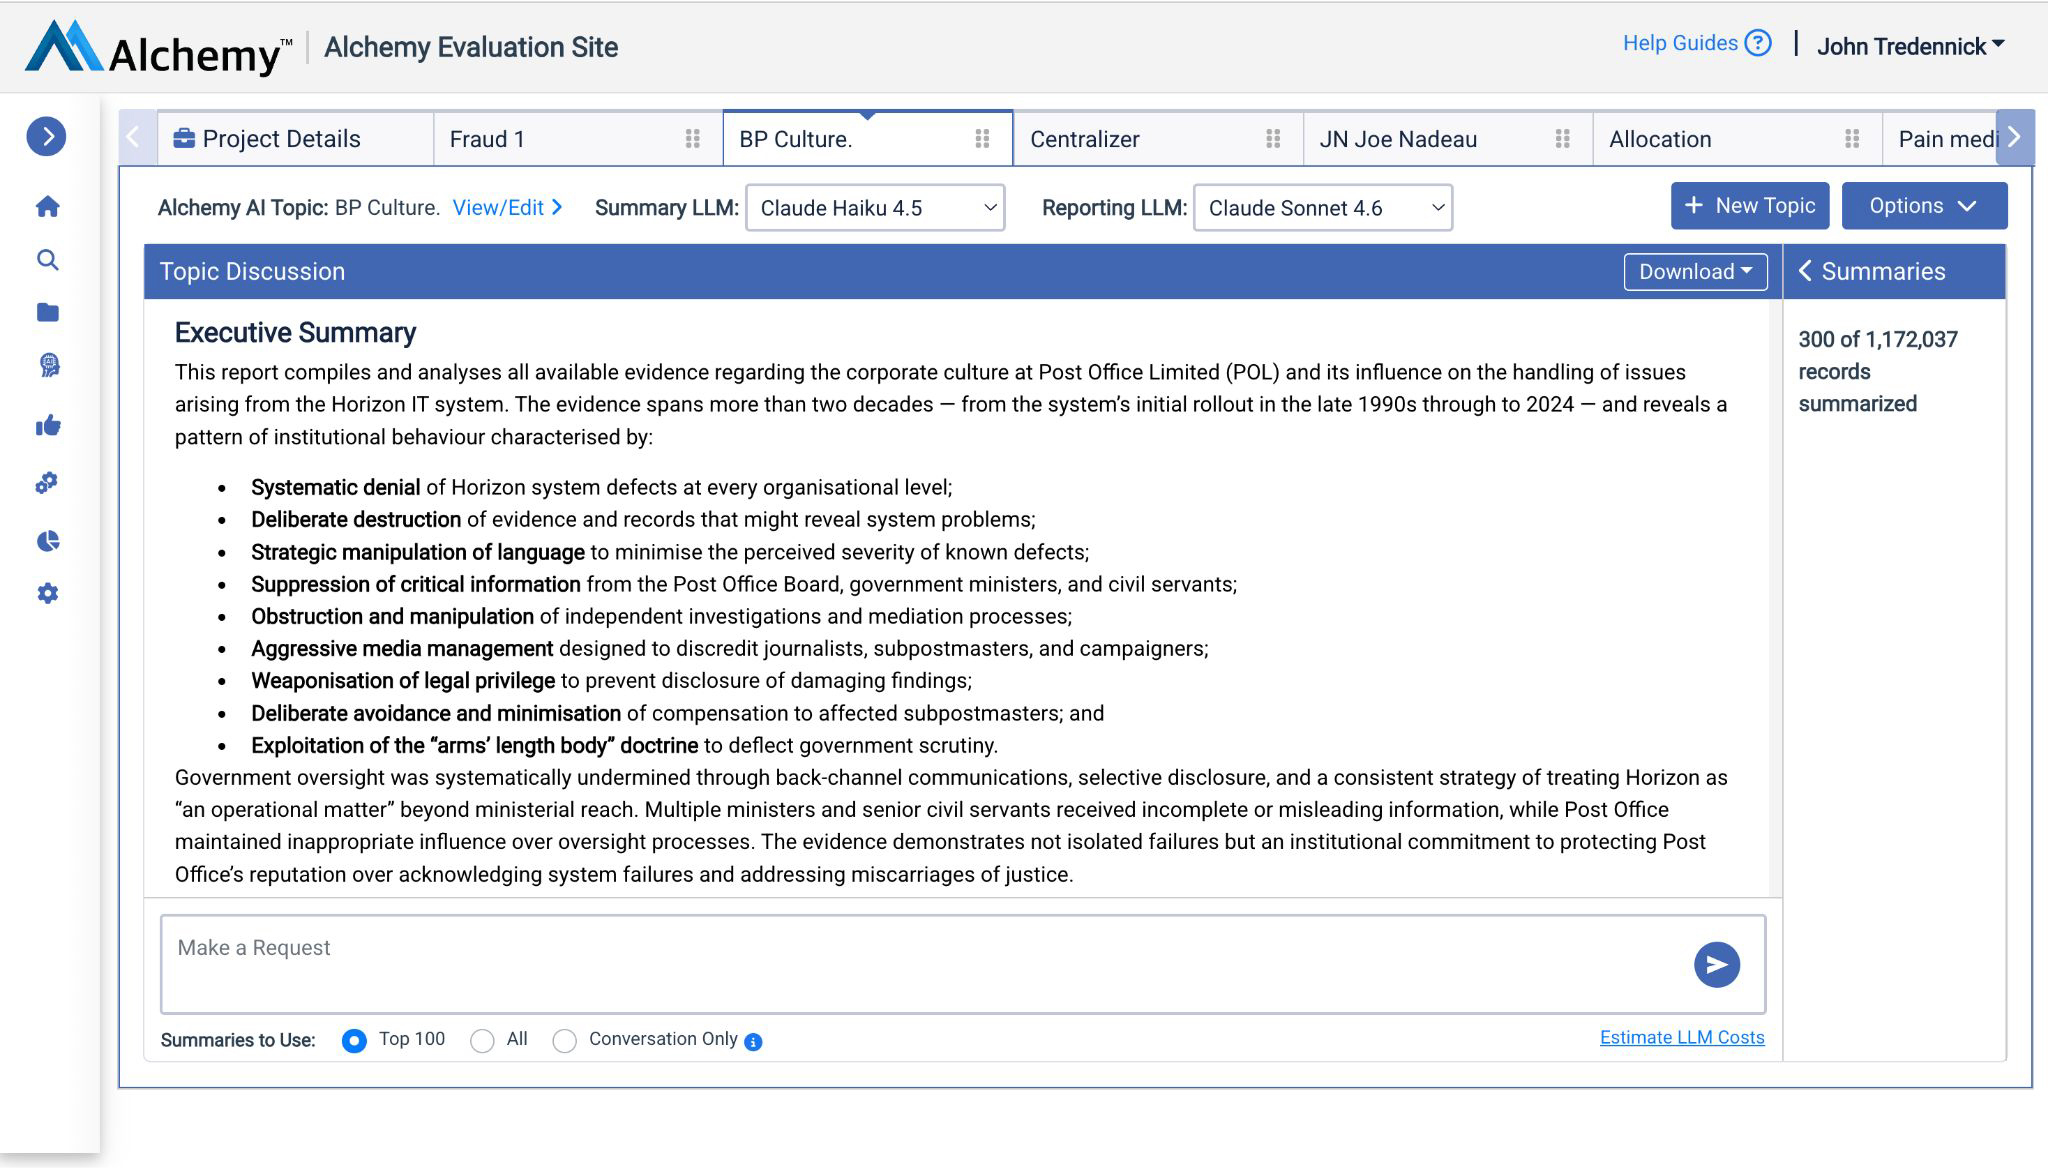
Task: Open the Reporting LLM dropdown
Action: tap(1322, 208)
